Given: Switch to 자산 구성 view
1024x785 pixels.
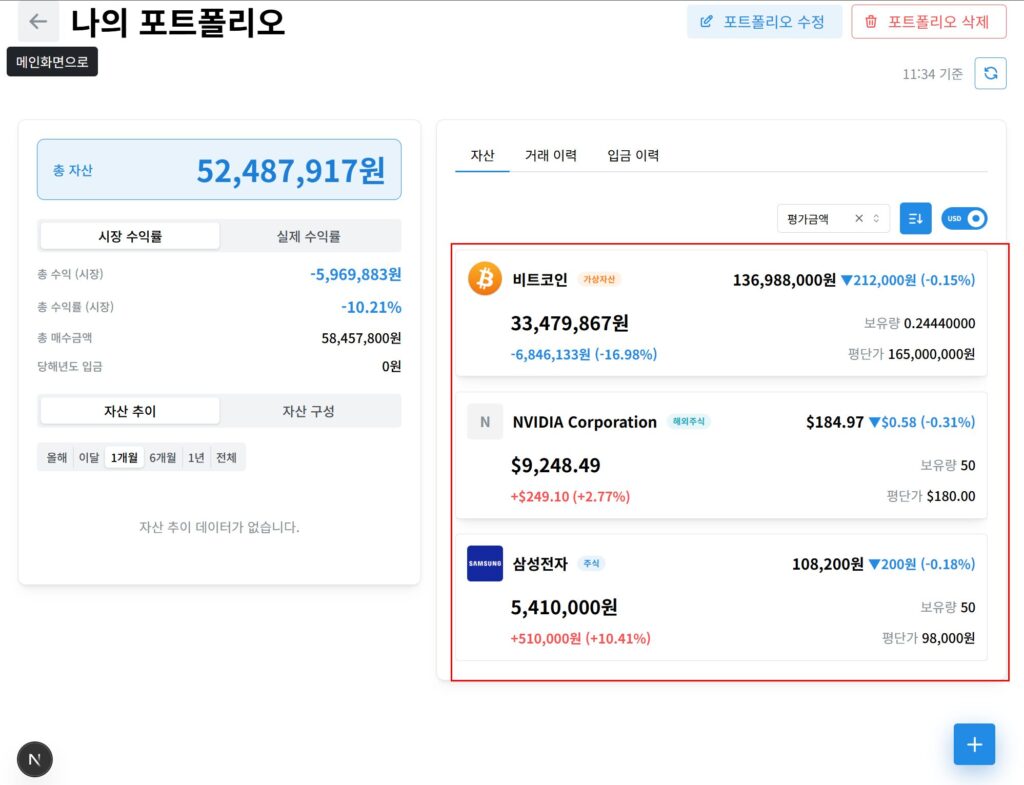Looking at the screenshot, I should point(309,411).
